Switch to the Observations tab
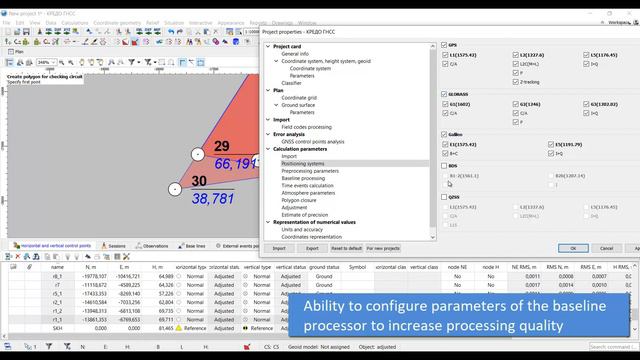640x360 pixels. [x=152, y=246]
